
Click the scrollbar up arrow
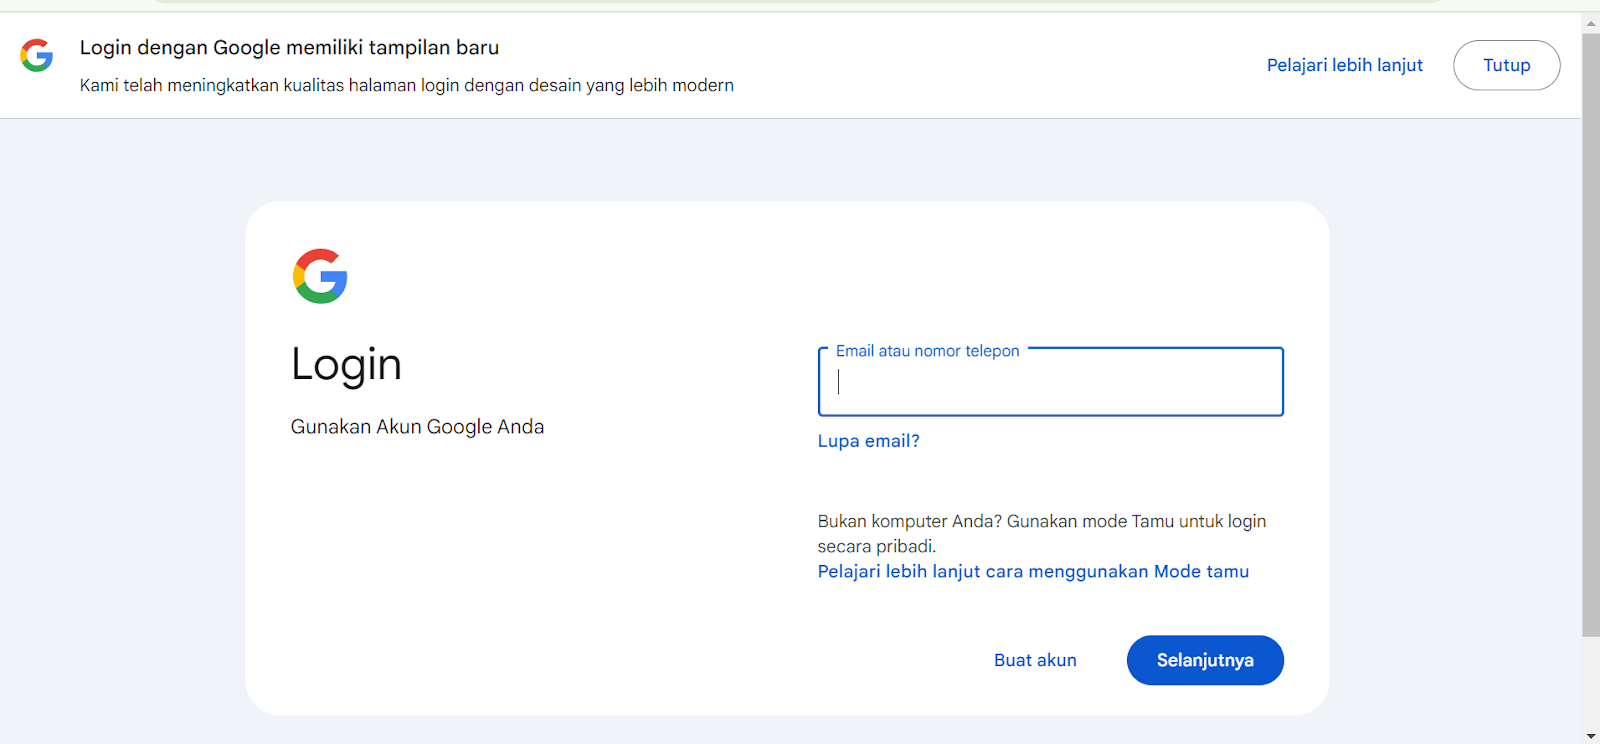(1590, 23)
